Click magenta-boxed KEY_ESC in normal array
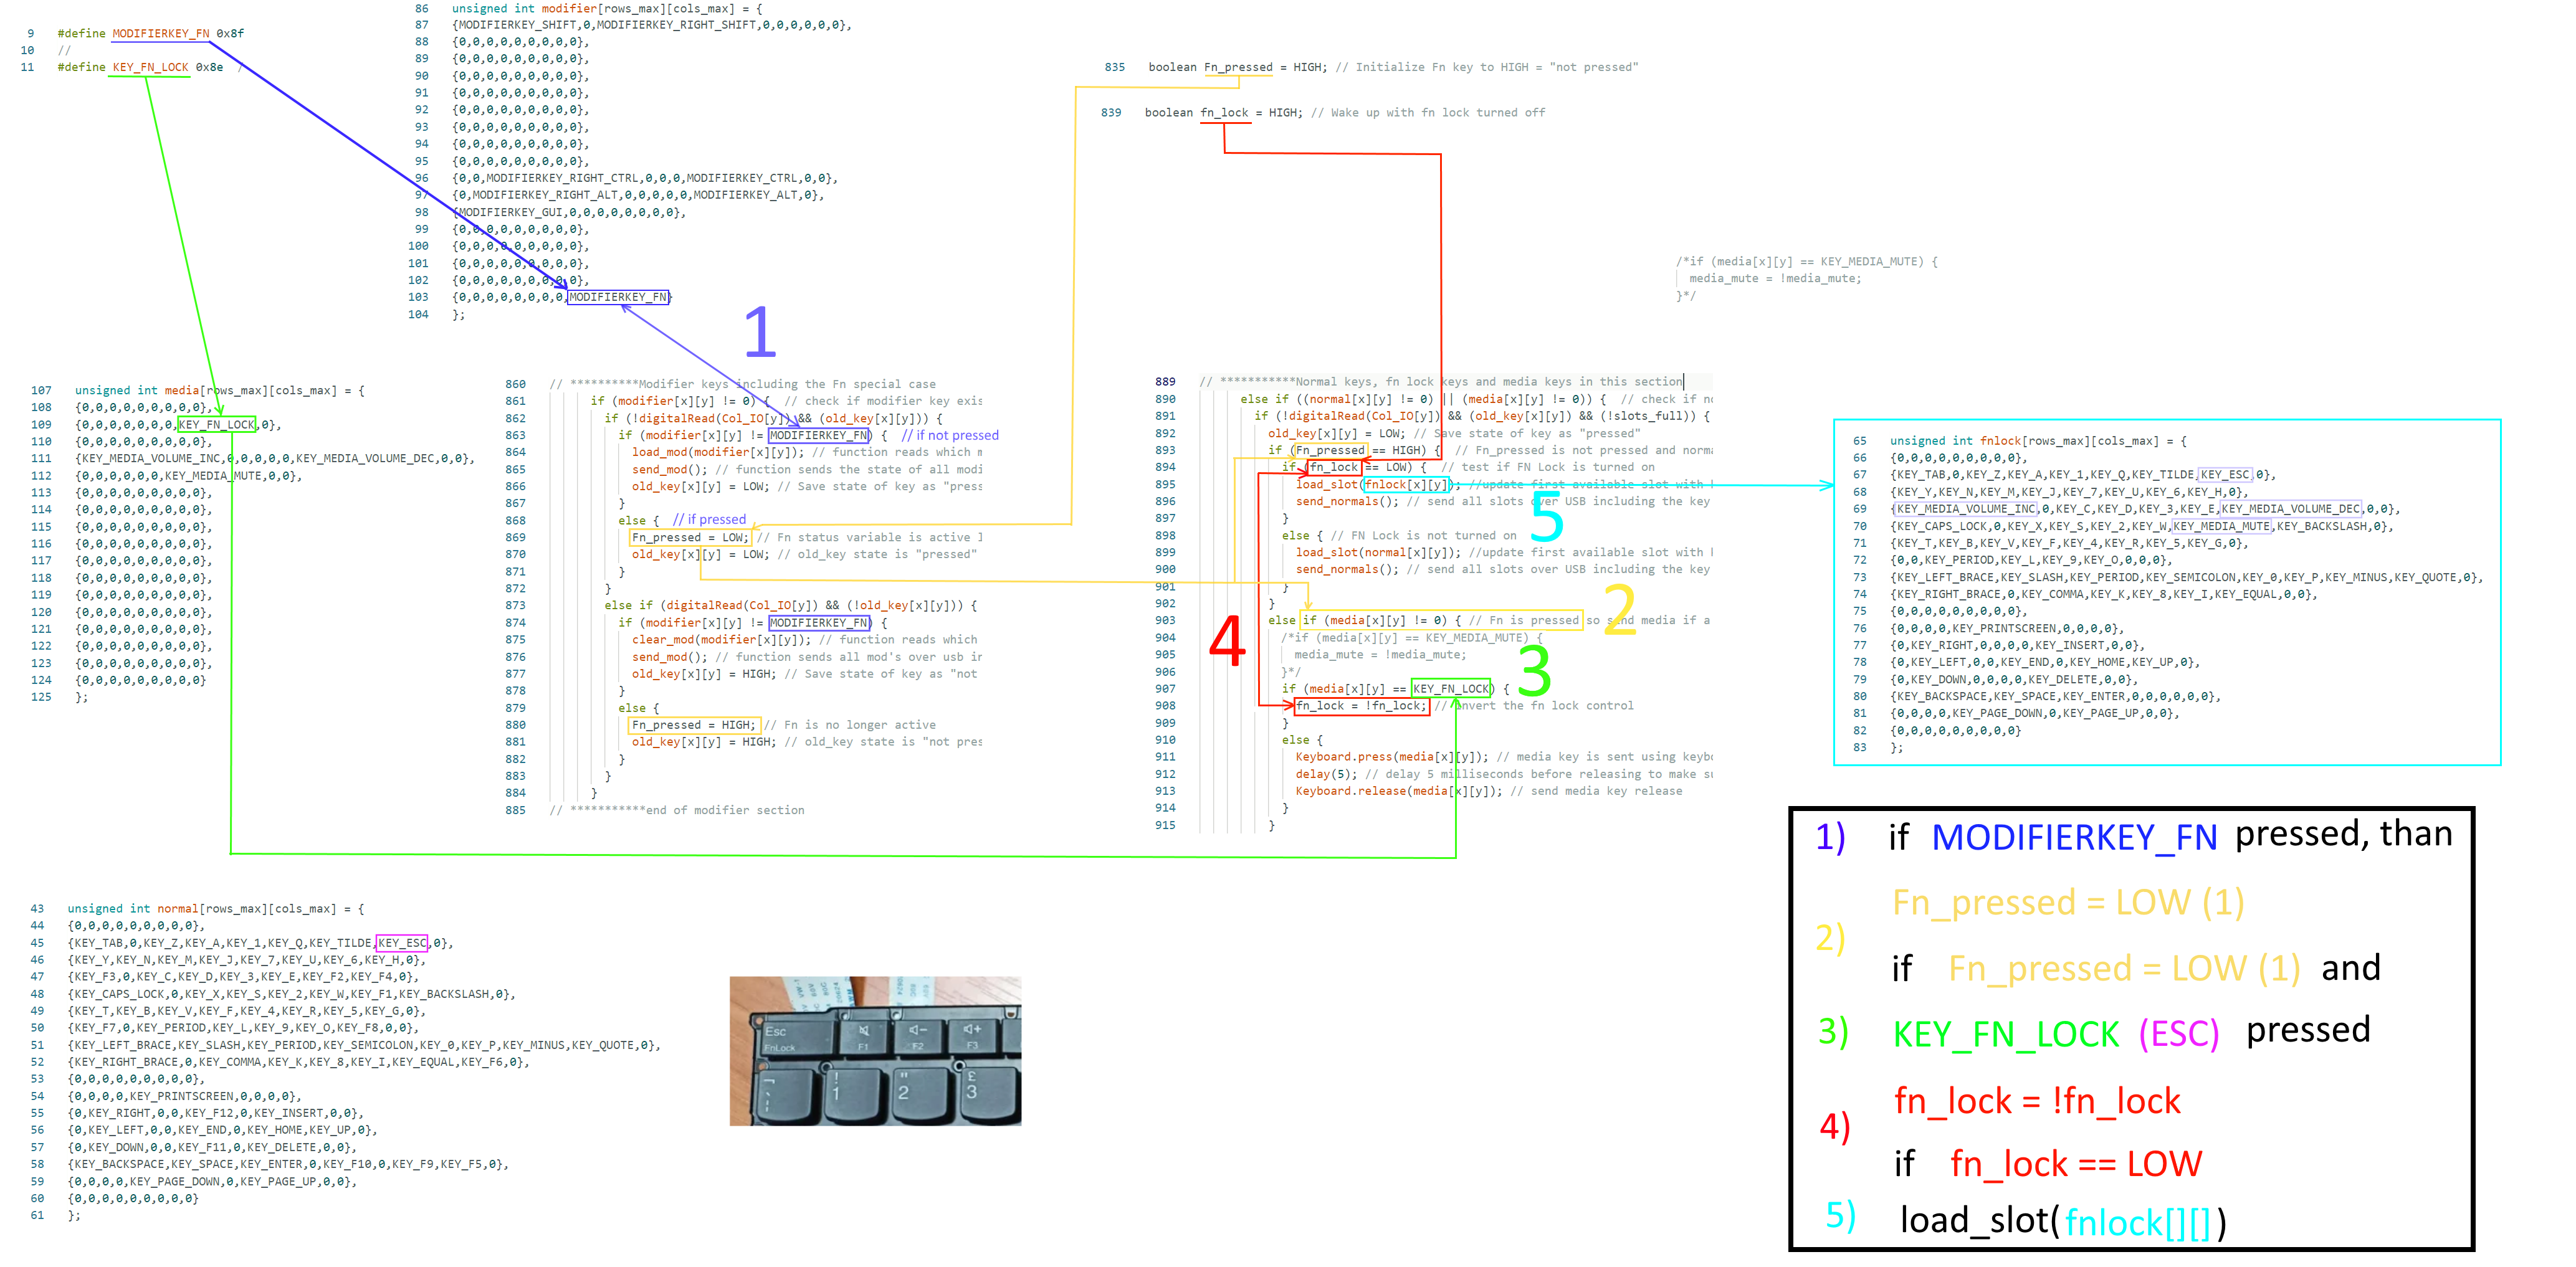Viewport: 2576px width, 1267px height. pos(402,942)
